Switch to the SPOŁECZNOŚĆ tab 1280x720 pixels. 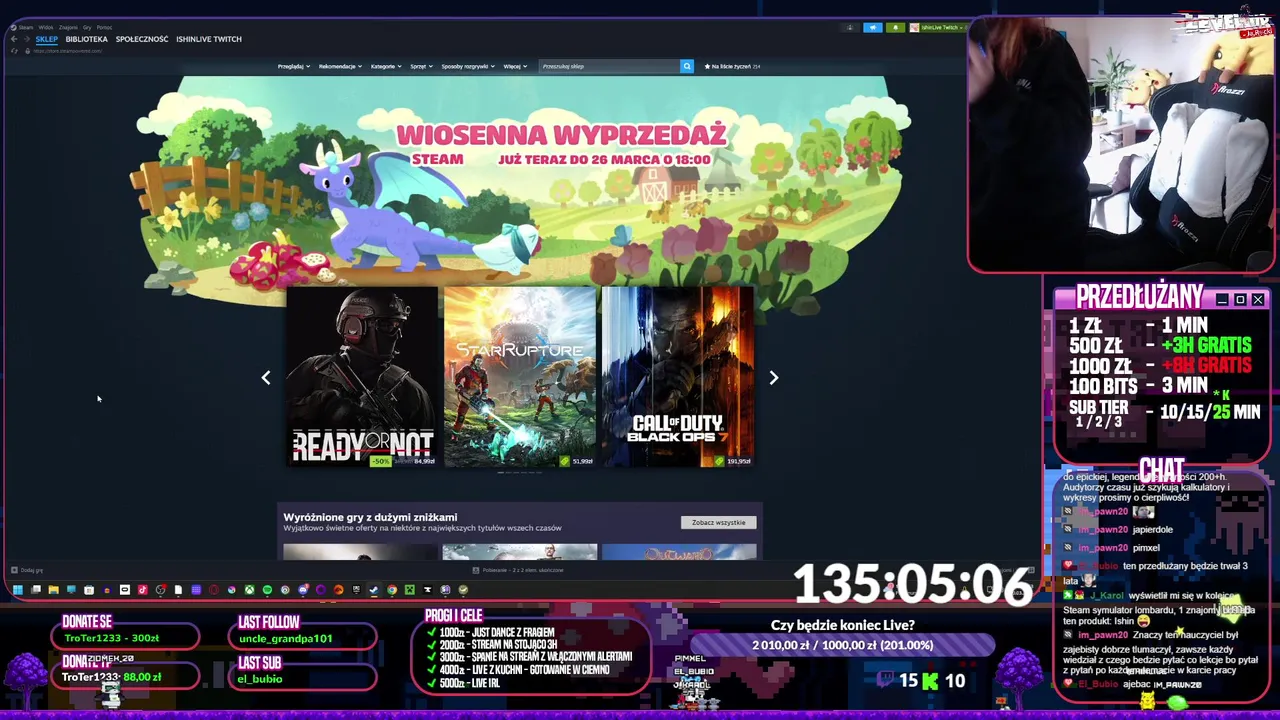click(142, 39)
